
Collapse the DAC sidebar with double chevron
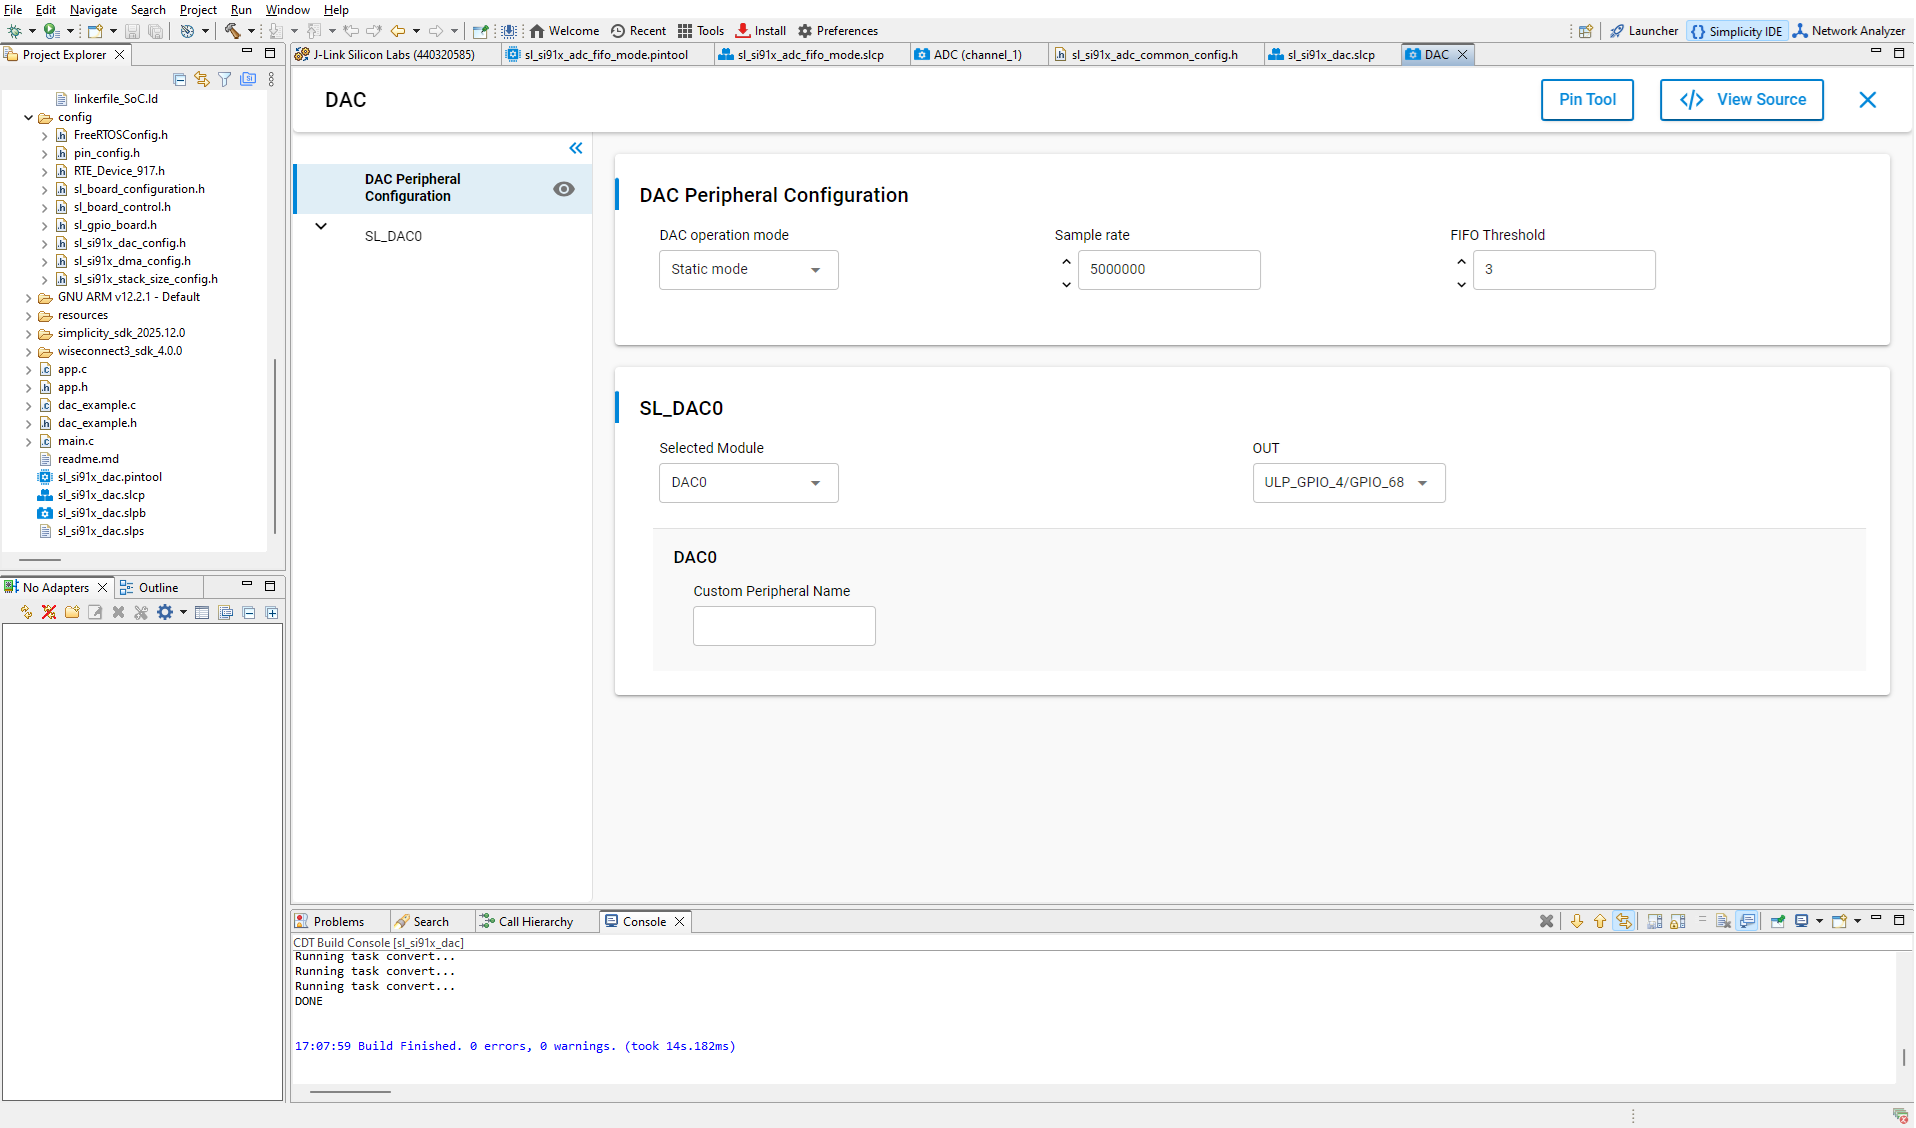click(576, 148)
